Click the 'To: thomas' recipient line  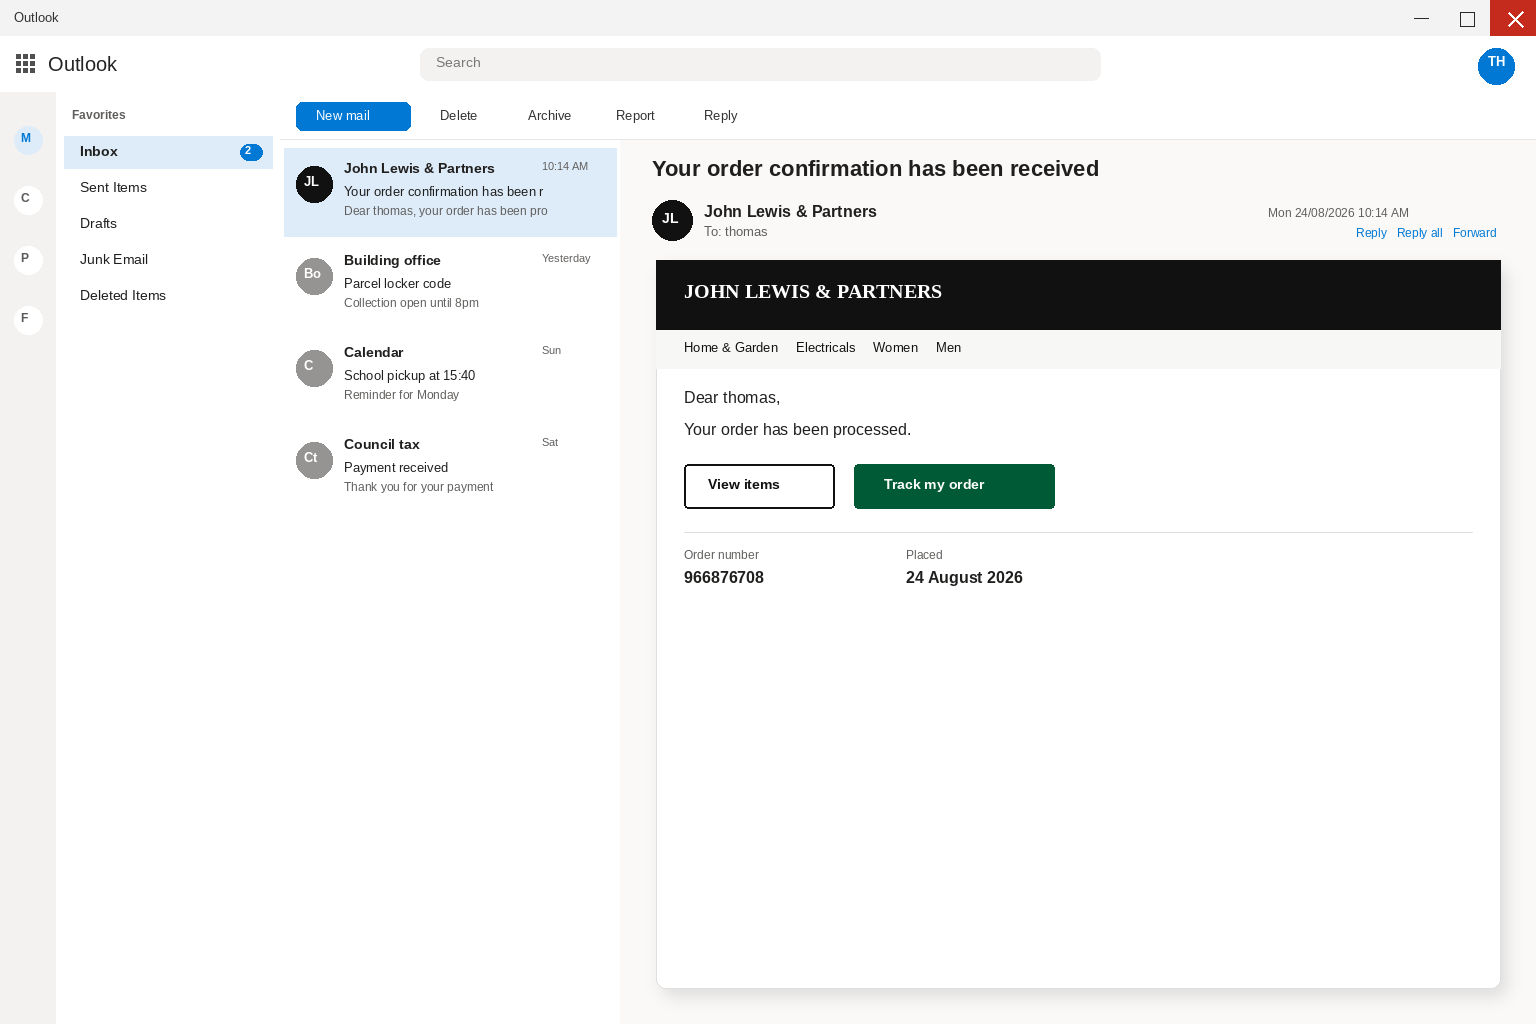coord(736,232)
